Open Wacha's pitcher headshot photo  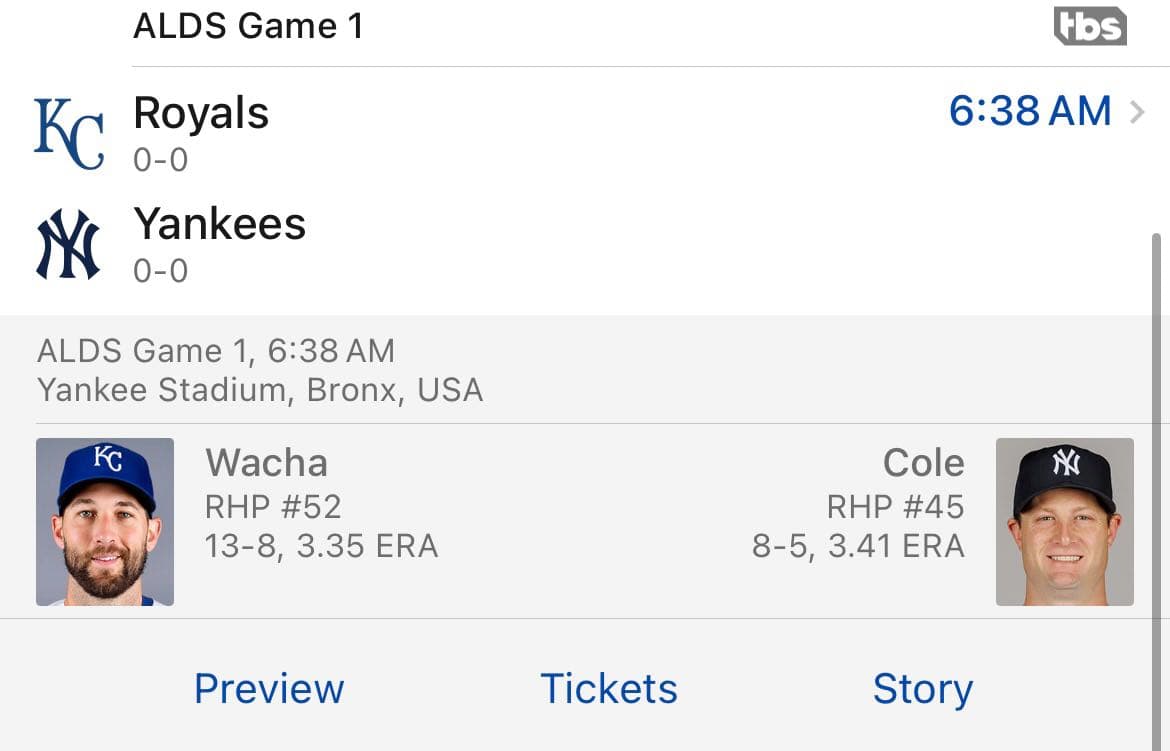105,521
